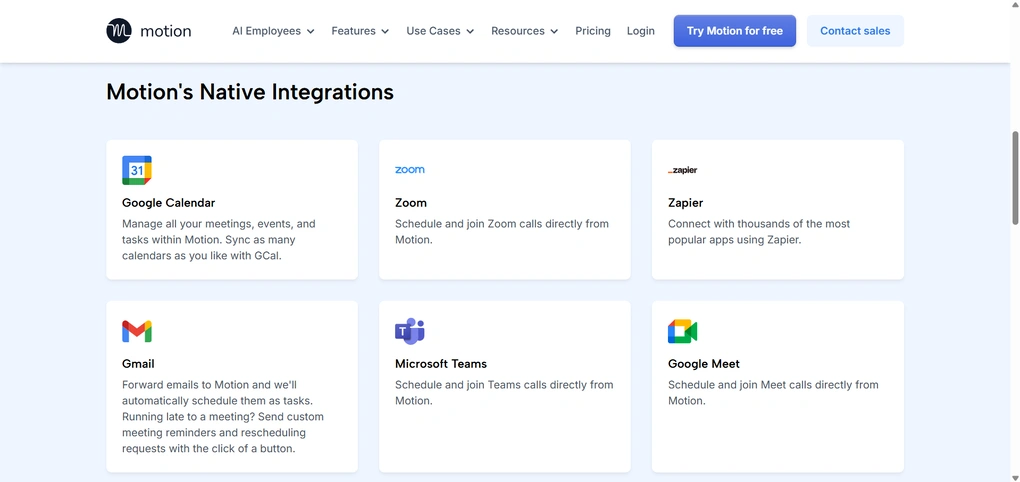Select the Google Calendar card title
Image resolution: width=1020 pixels, height=482 pixels.
[x=168, y=203]
